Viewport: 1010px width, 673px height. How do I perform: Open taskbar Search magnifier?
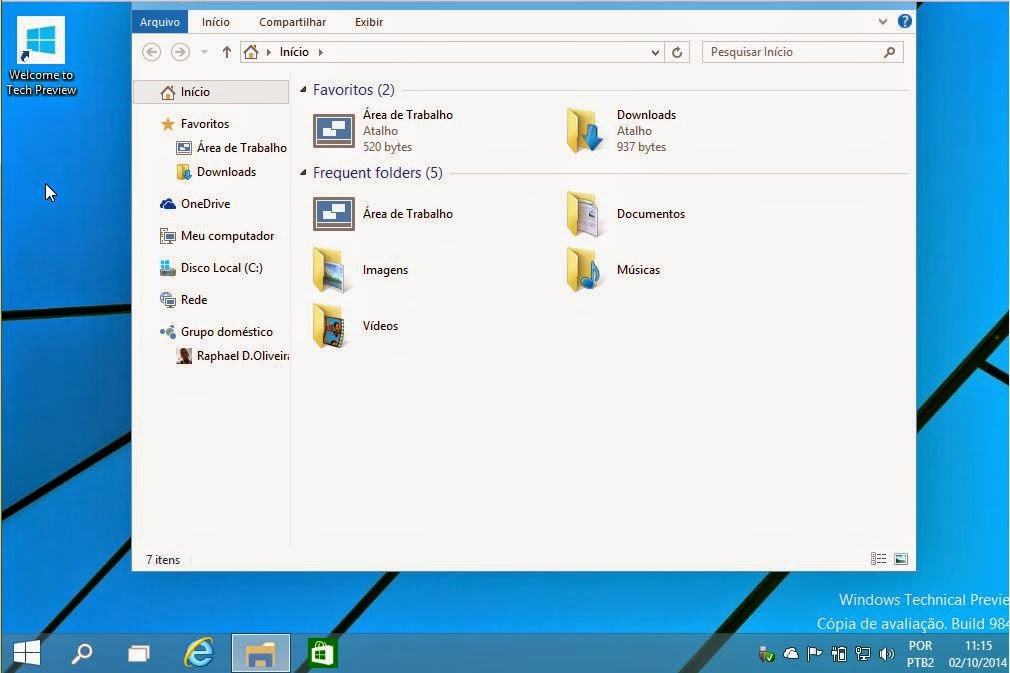point(82,654)
